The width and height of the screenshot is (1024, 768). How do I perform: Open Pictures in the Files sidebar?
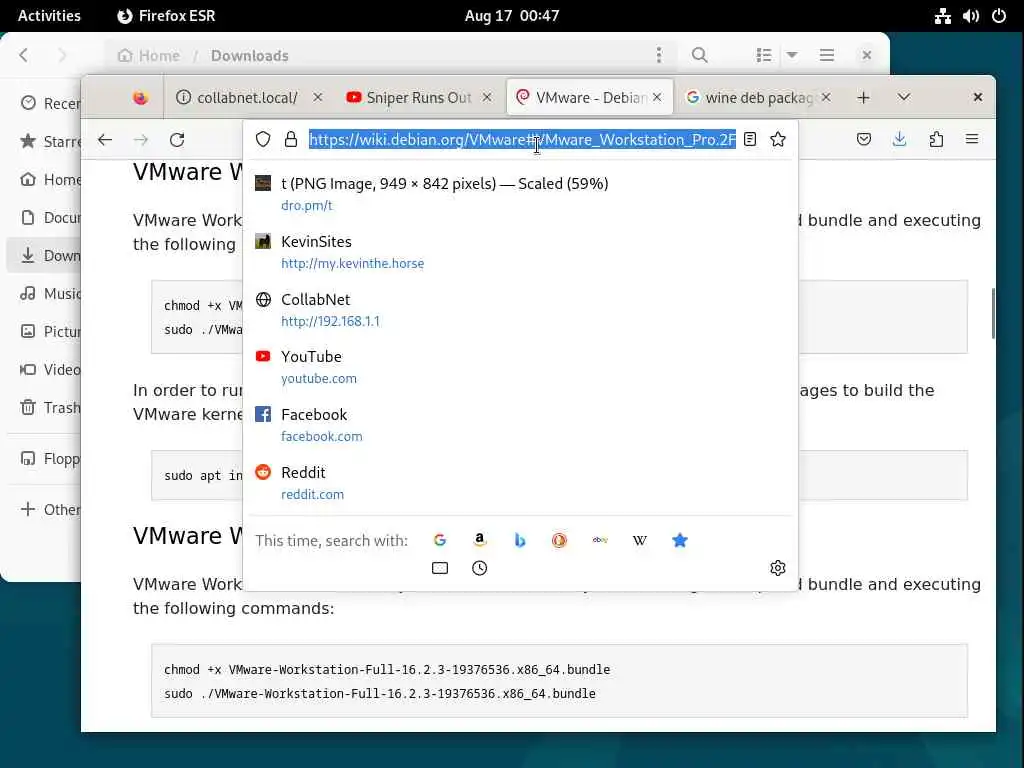(46, 331)
